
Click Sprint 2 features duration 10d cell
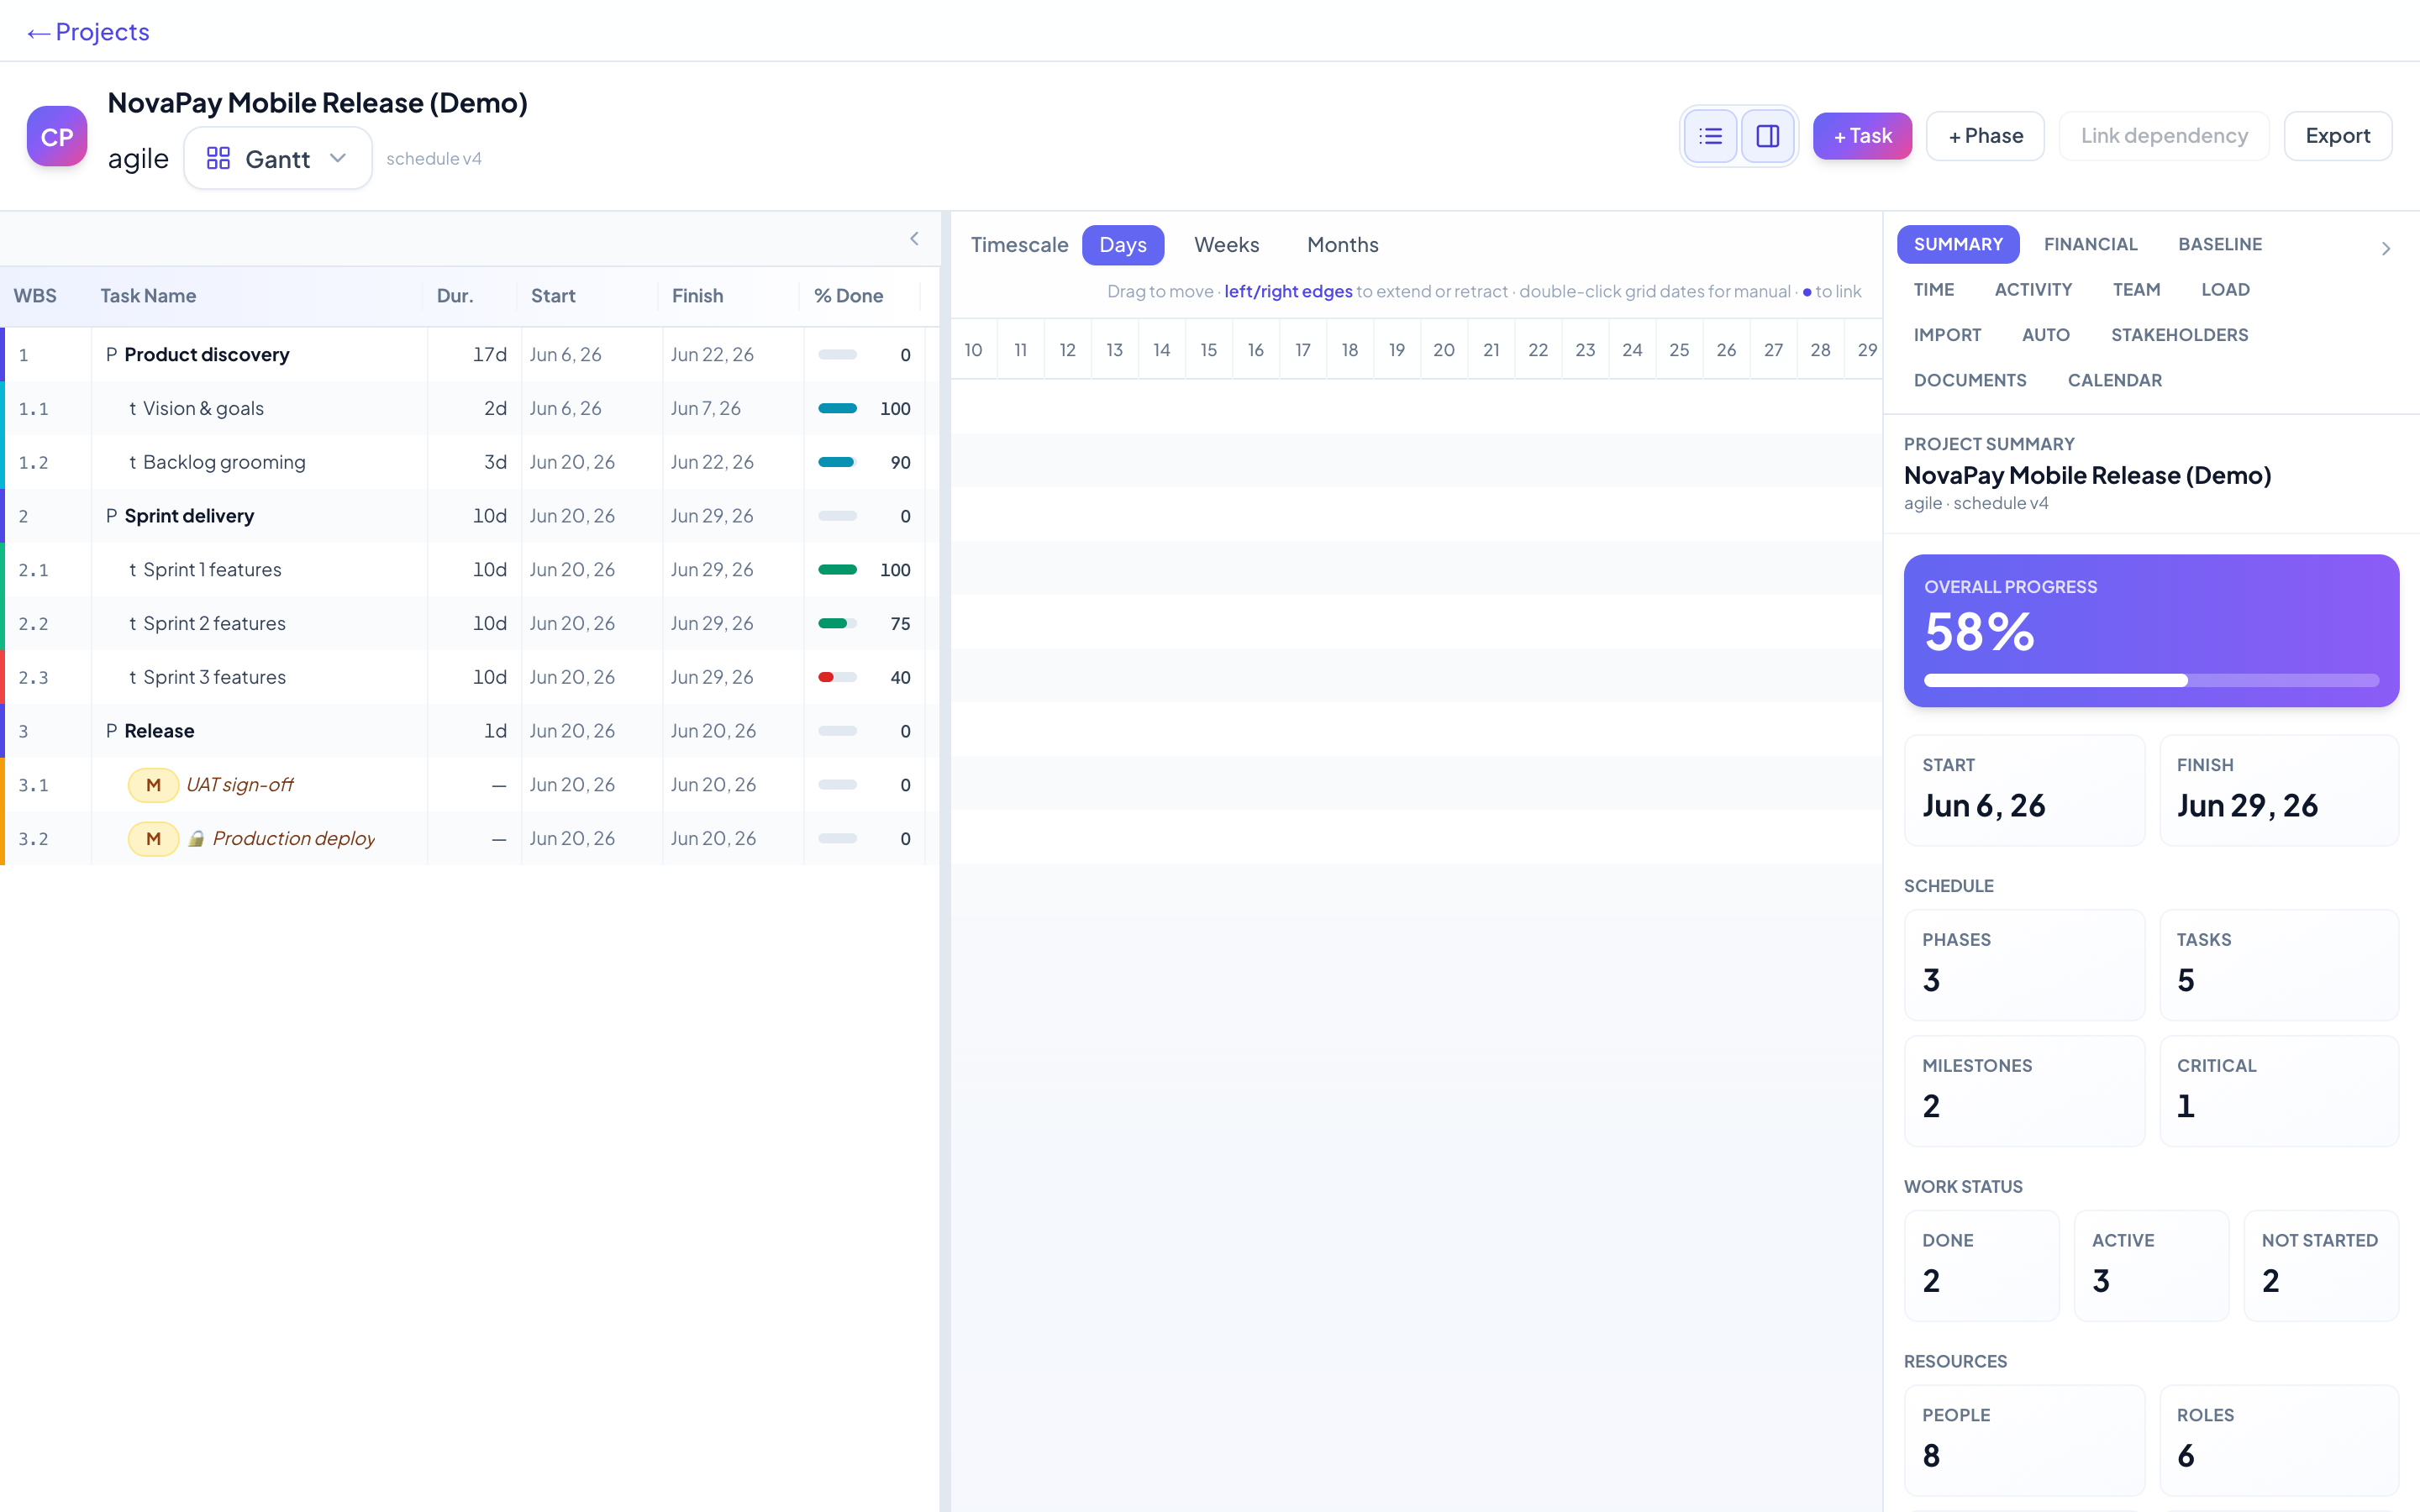click(x=475, y=624)
